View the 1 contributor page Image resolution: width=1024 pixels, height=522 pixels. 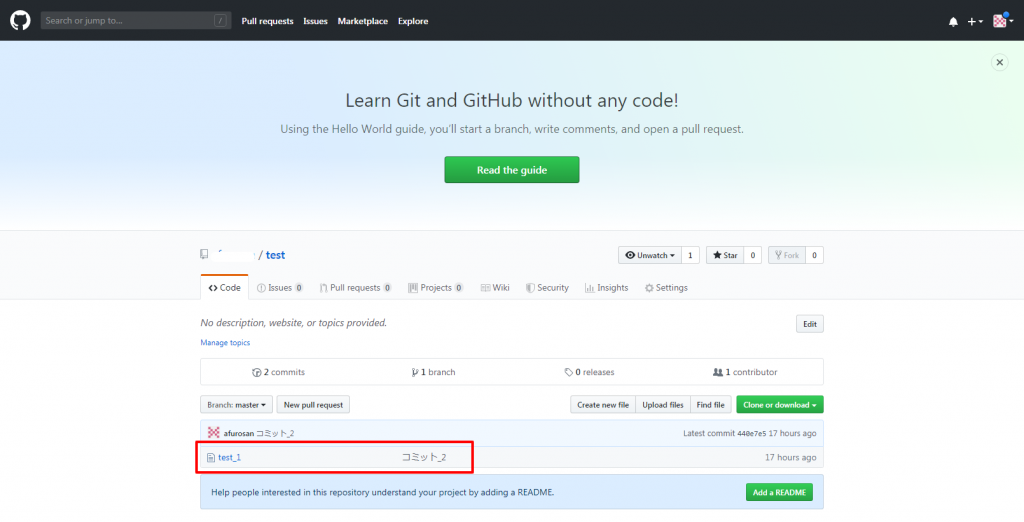click(x=745, y=372)
